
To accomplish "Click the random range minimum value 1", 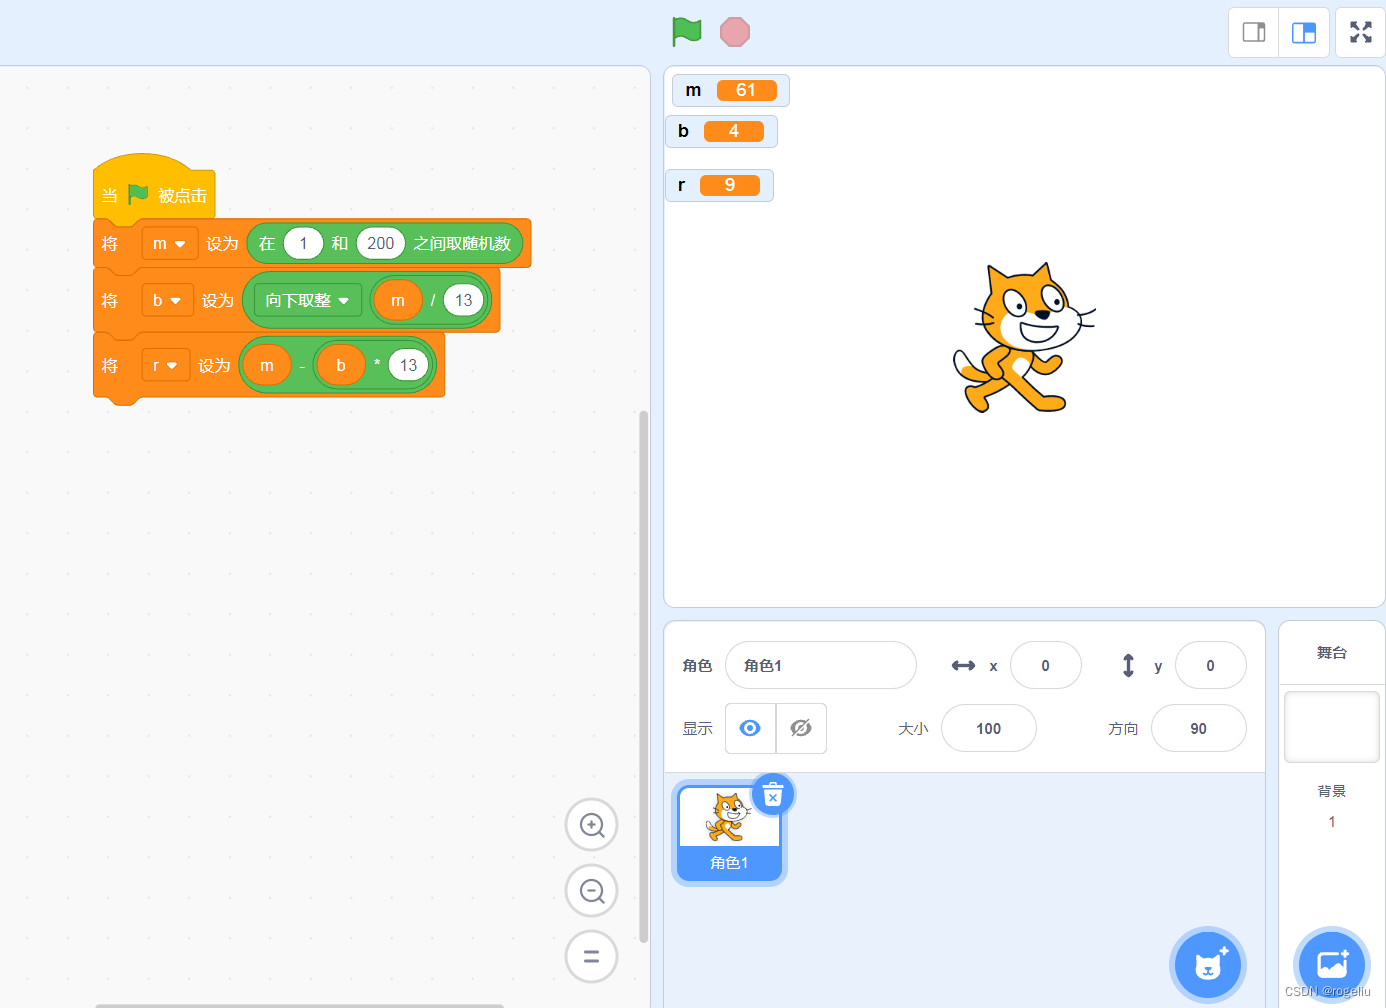I will pyautogui.click(x=303, y=243).
